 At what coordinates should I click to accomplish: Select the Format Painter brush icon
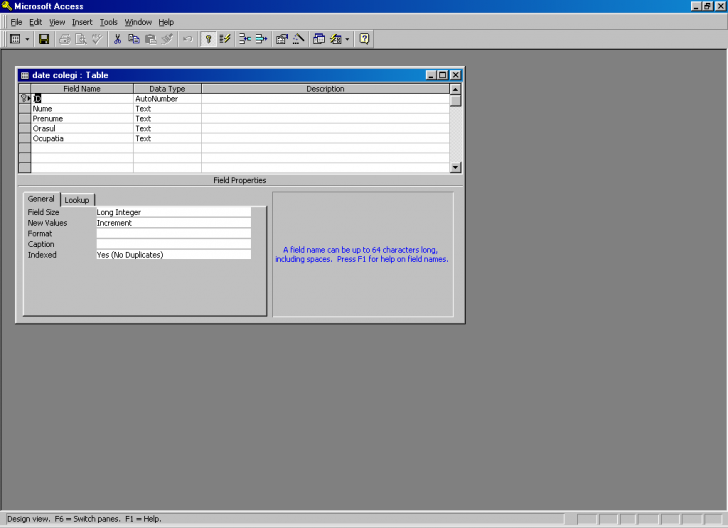(167, 39)
